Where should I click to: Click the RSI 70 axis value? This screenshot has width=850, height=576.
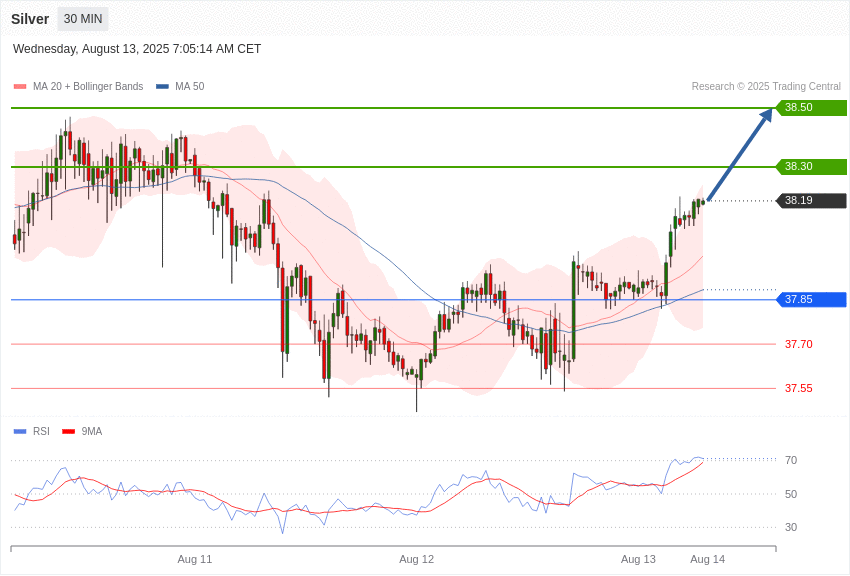coord(791,460)
